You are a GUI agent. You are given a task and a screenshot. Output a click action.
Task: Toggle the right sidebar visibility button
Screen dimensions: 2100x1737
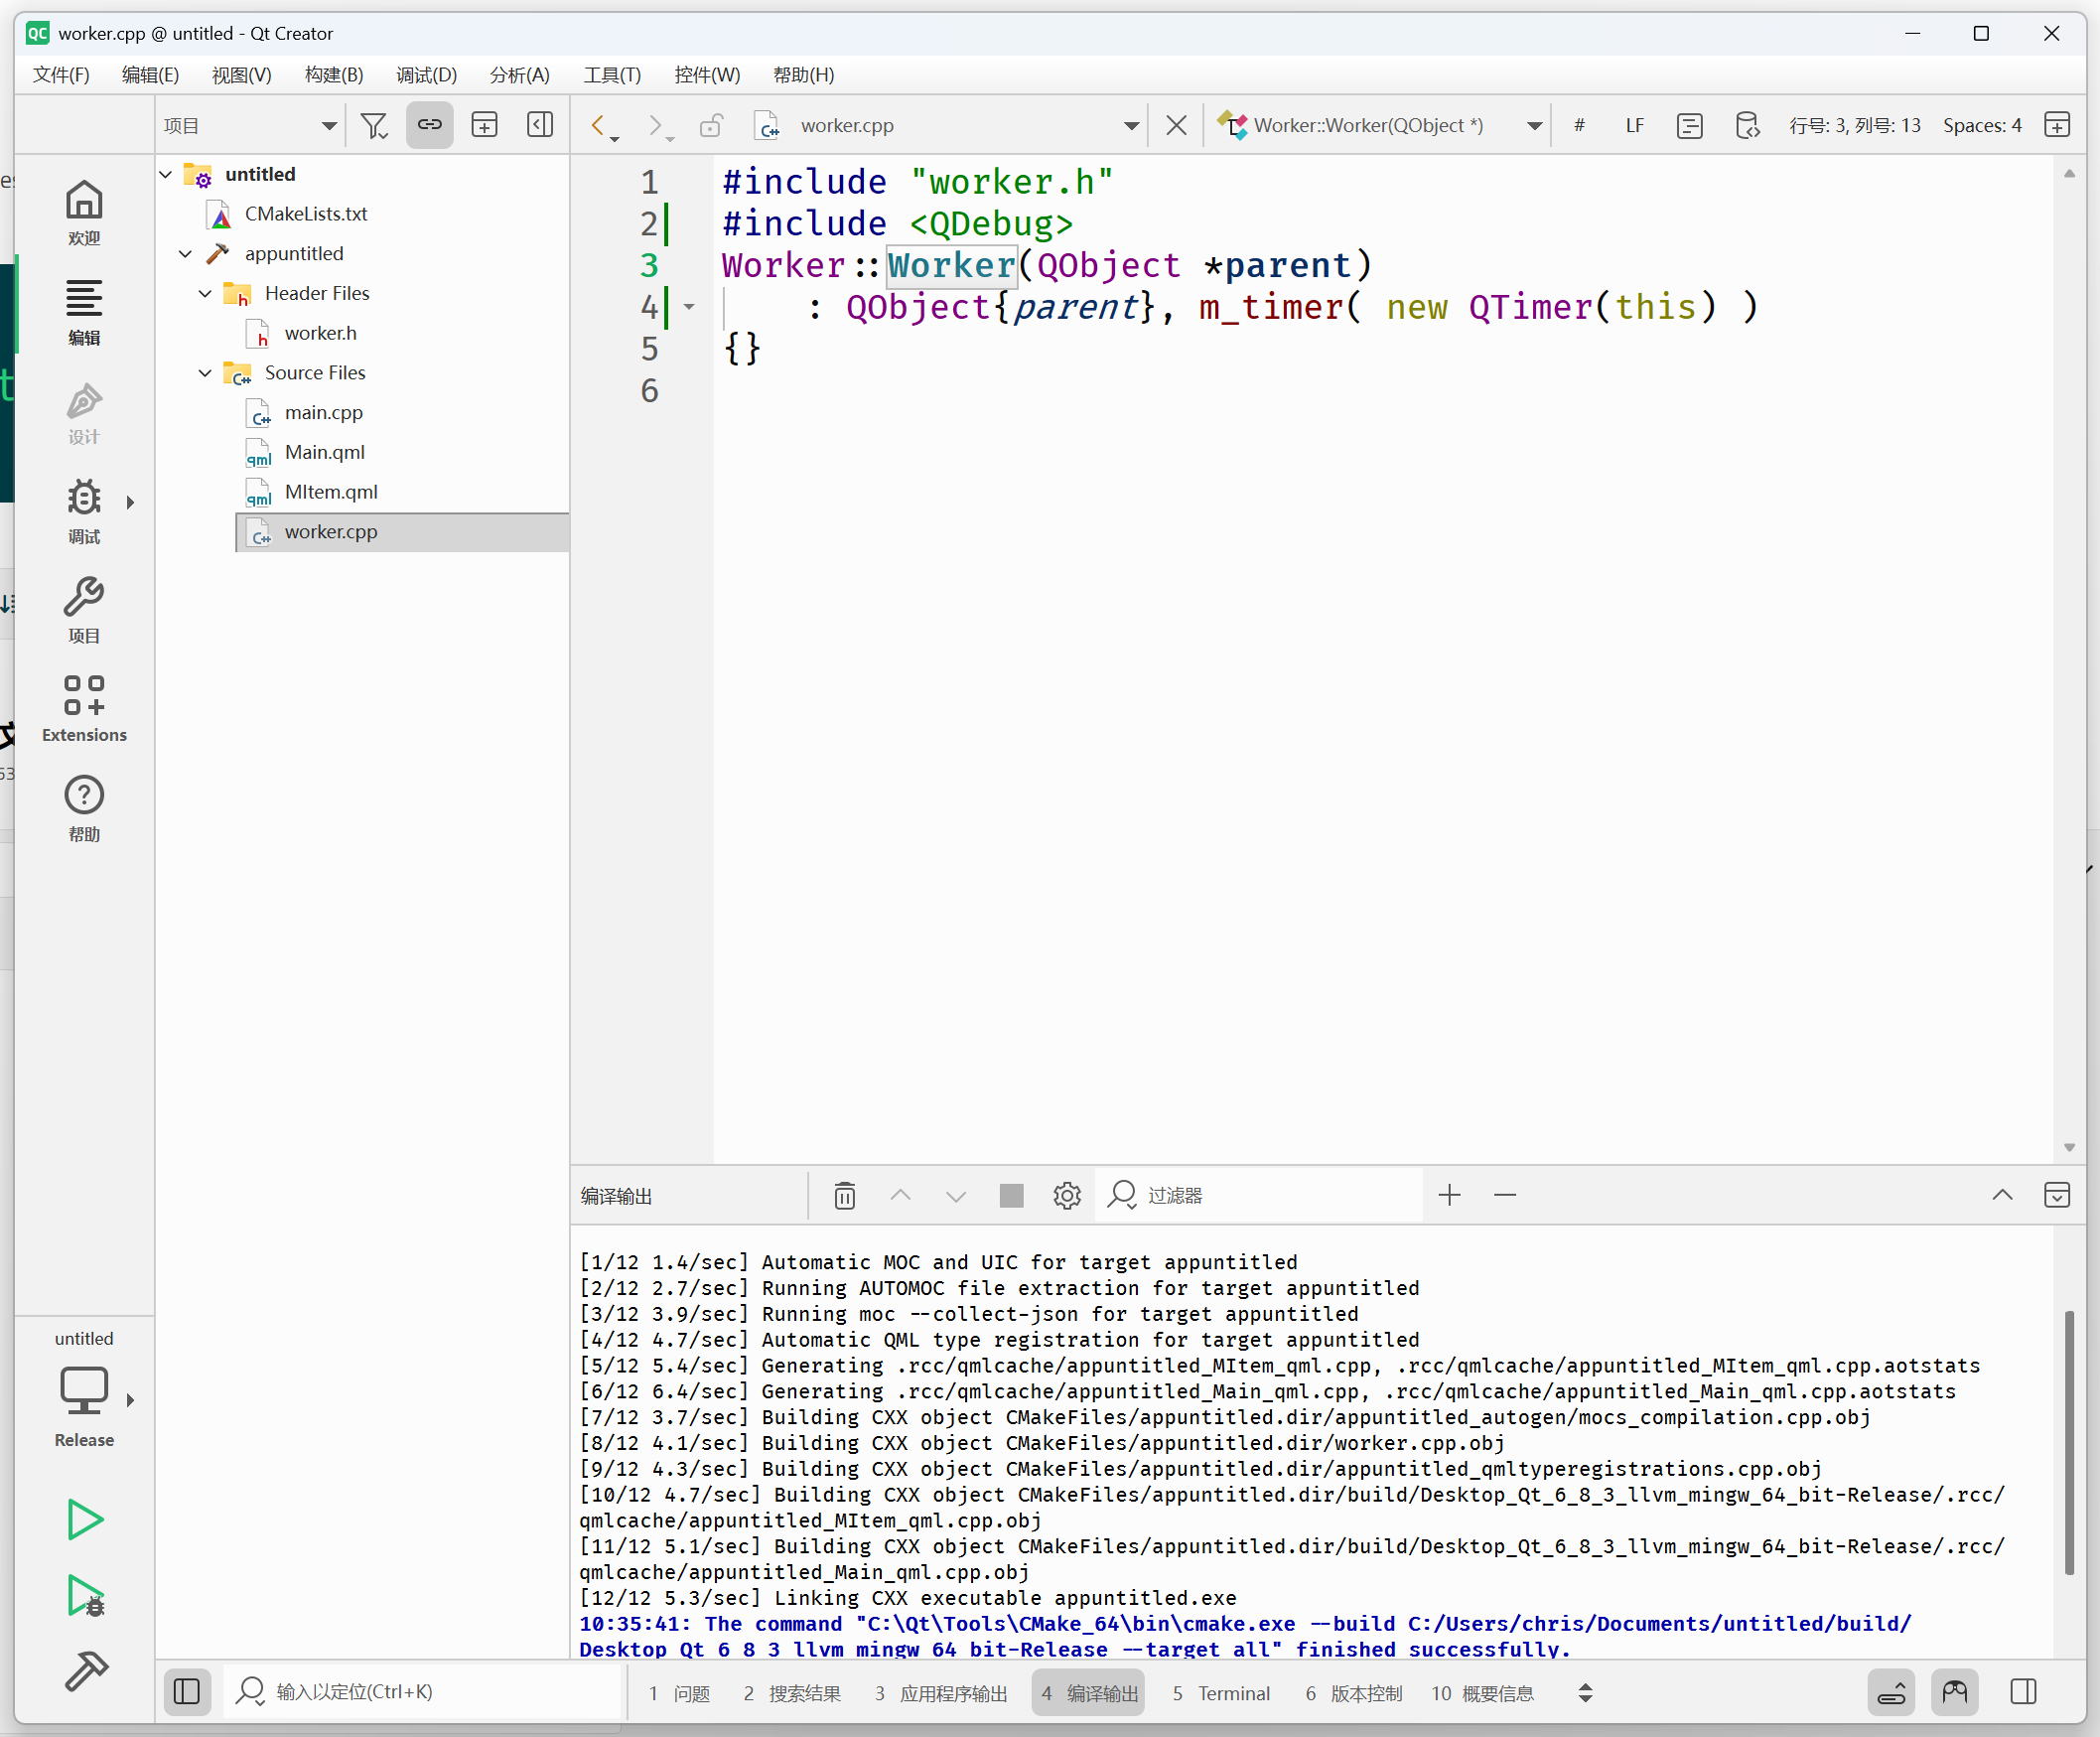pyautogui.click(x=2023, y=1692)
